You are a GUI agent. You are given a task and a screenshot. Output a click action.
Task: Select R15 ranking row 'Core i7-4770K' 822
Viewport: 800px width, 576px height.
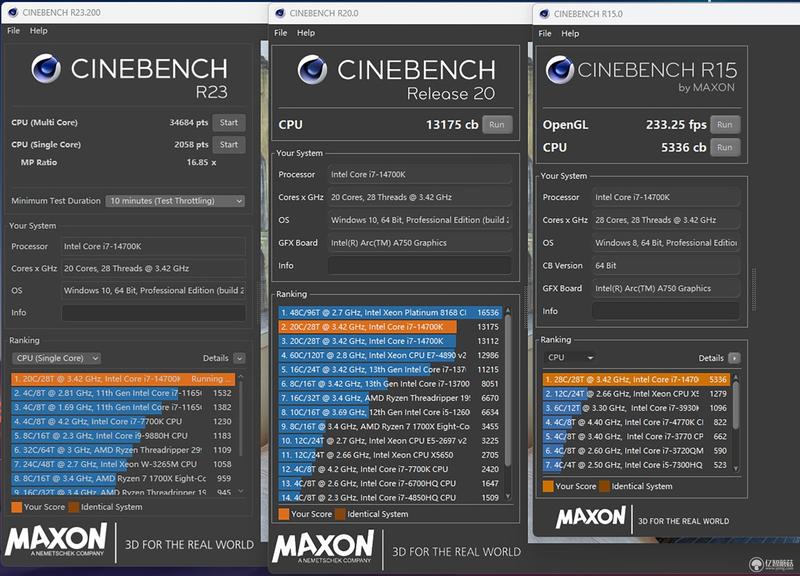[637, 422]
